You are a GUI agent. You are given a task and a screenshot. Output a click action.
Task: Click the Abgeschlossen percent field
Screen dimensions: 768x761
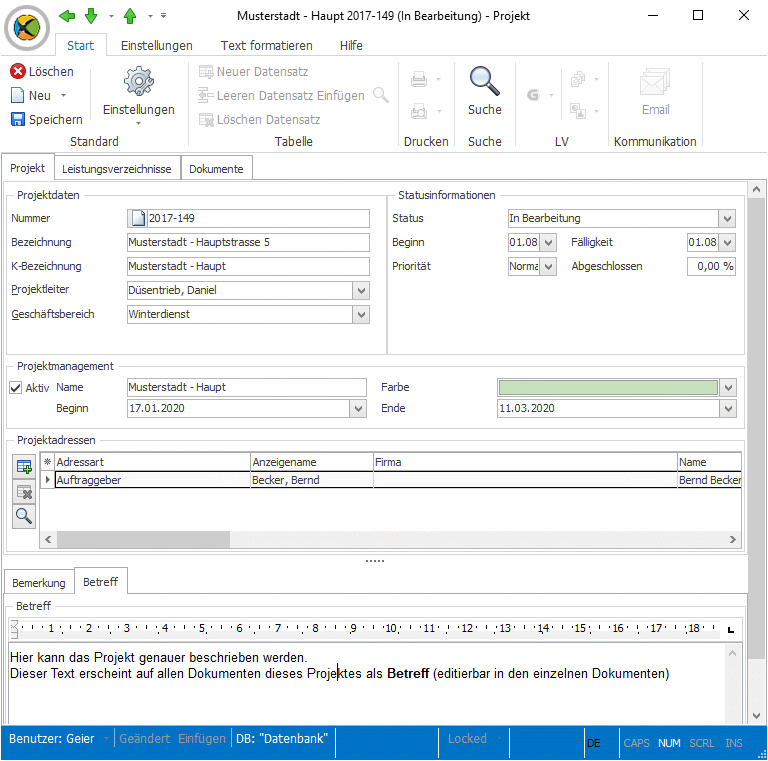click(x=711, y=266)
